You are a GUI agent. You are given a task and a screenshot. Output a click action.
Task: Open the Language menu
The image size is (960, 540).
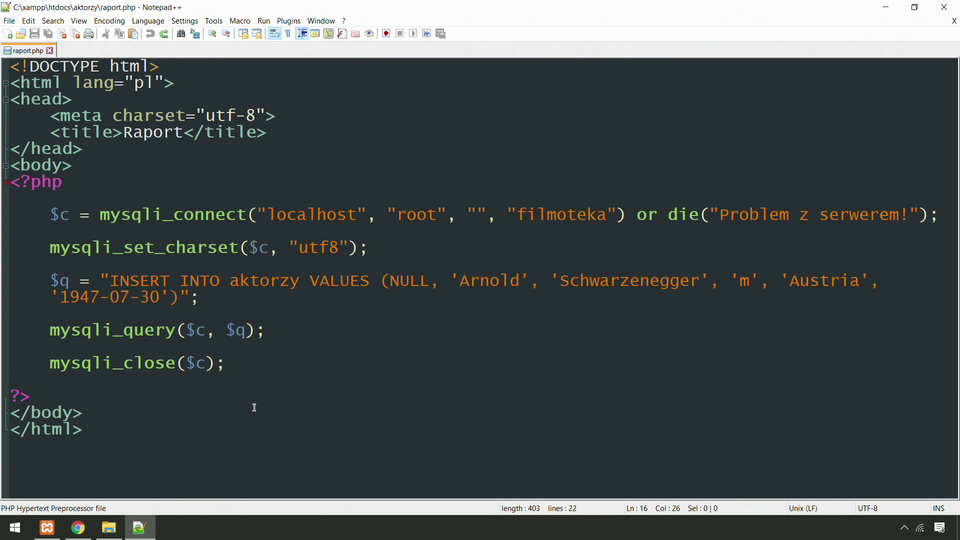(x=148, y=21)
